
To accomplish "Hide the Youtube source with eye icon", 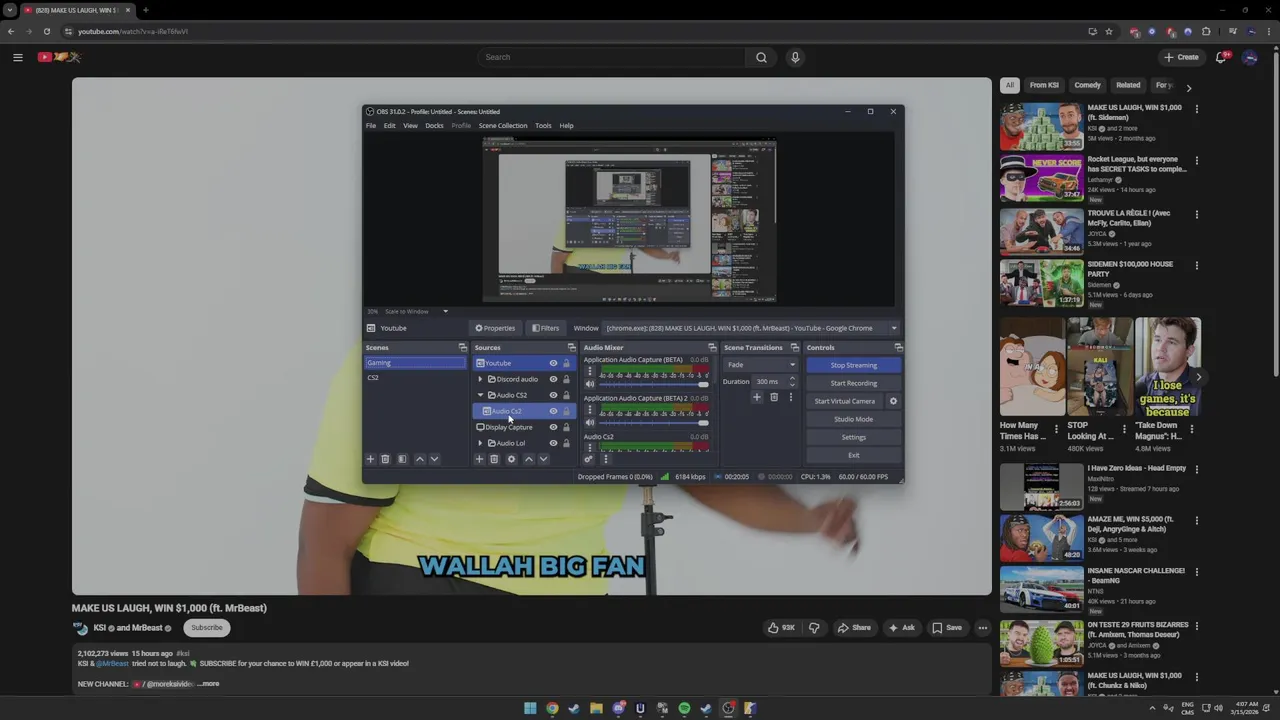I will point(553,363).
